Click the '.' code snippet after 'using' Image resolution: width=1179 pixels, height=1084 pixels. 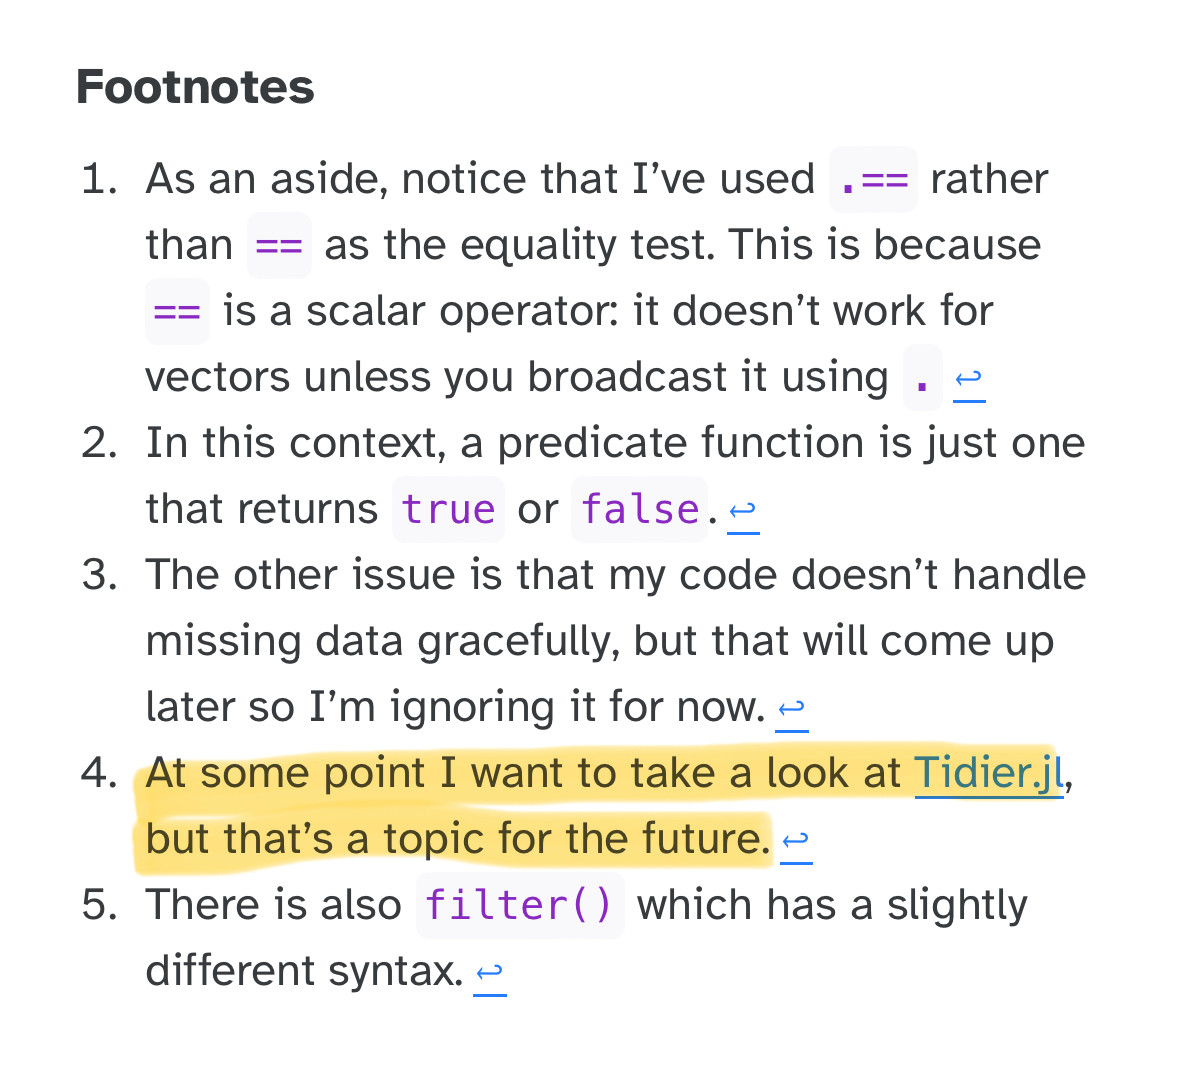point(923,377)
